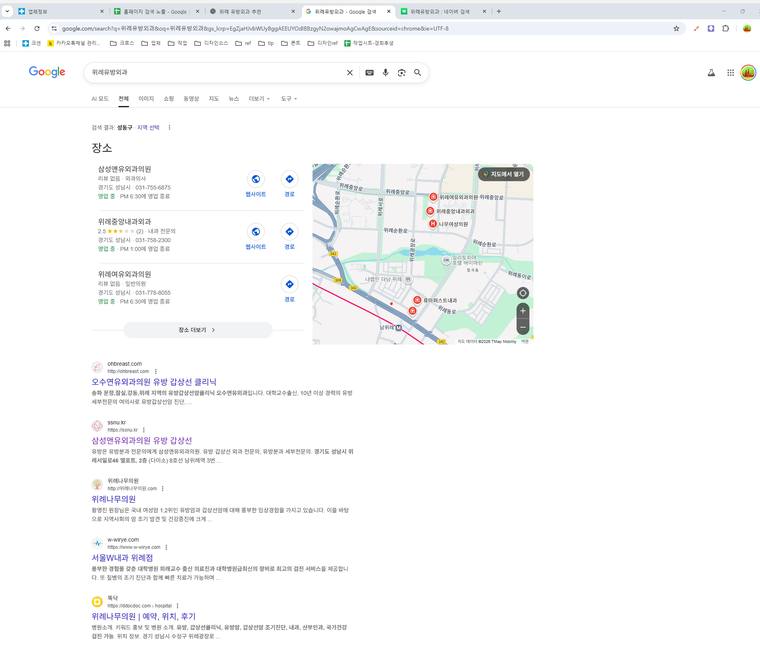
Task: Click 지도에서 열기 button on map
Action: [504, 174]
